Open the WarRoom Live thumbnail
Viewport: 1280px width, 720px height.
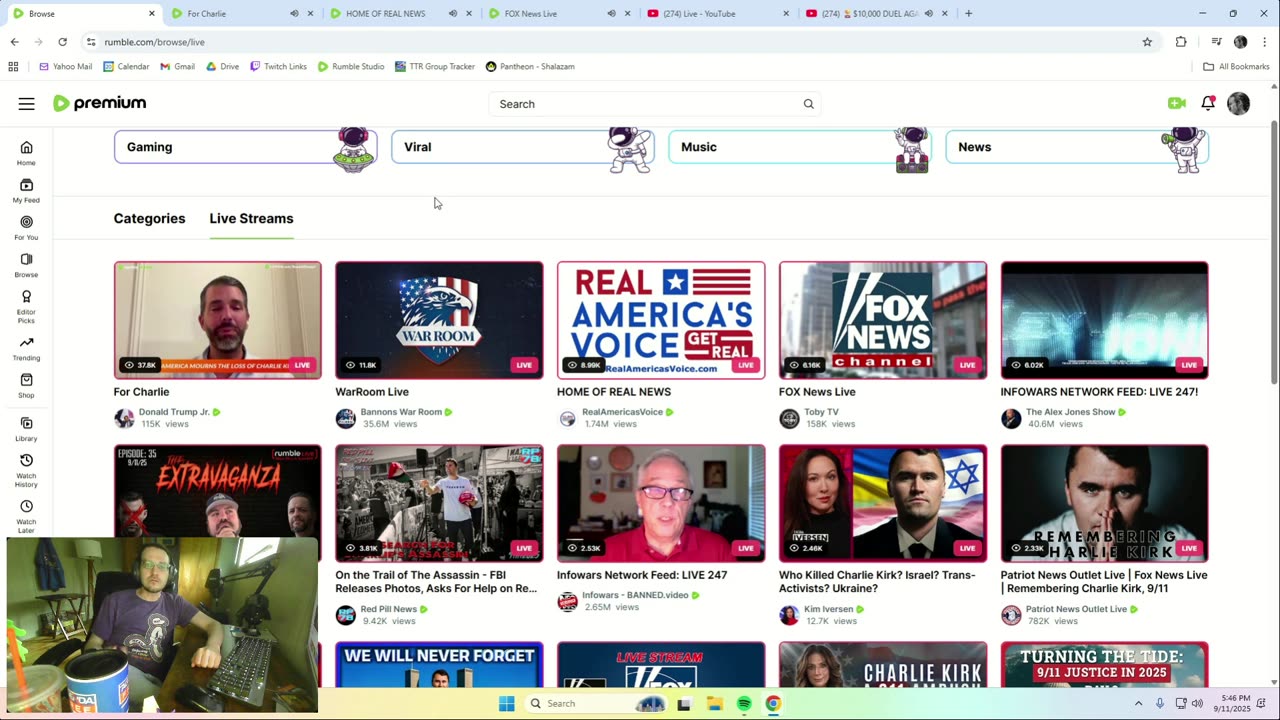(x=439, y=320)
